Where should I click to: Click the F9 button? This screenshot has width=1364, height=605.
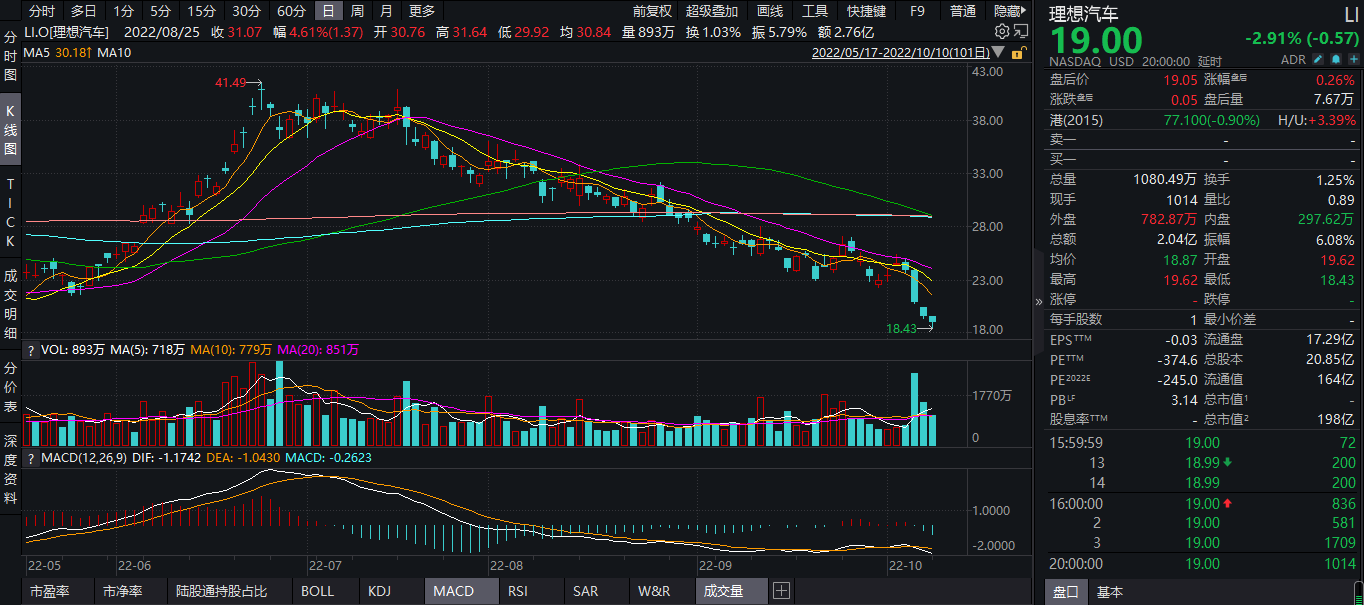coord(917,11)
